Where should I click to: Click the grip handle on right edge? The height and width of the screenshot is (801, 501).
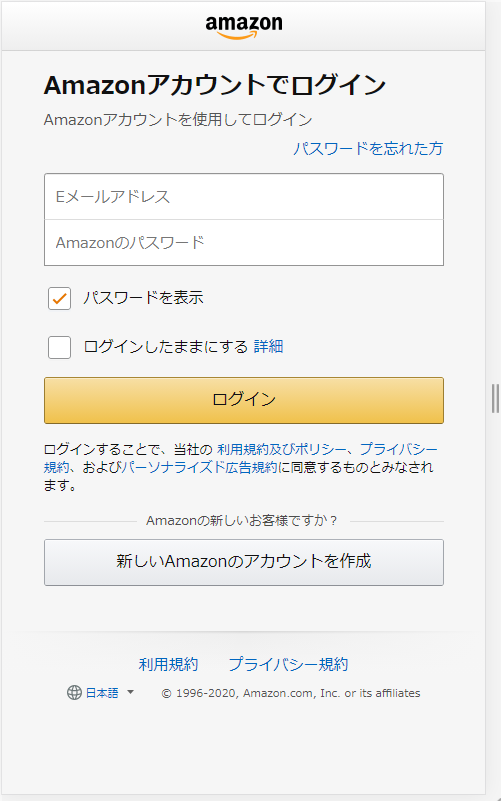click(x=495, y=398)
